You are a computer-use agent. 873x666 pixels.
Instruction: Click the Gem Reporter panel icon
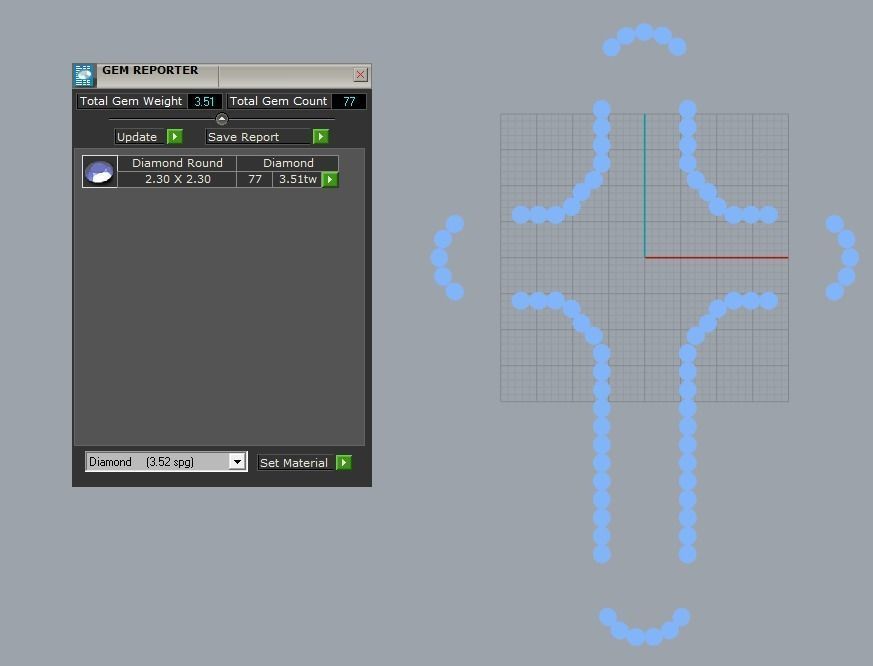(84, 76)
